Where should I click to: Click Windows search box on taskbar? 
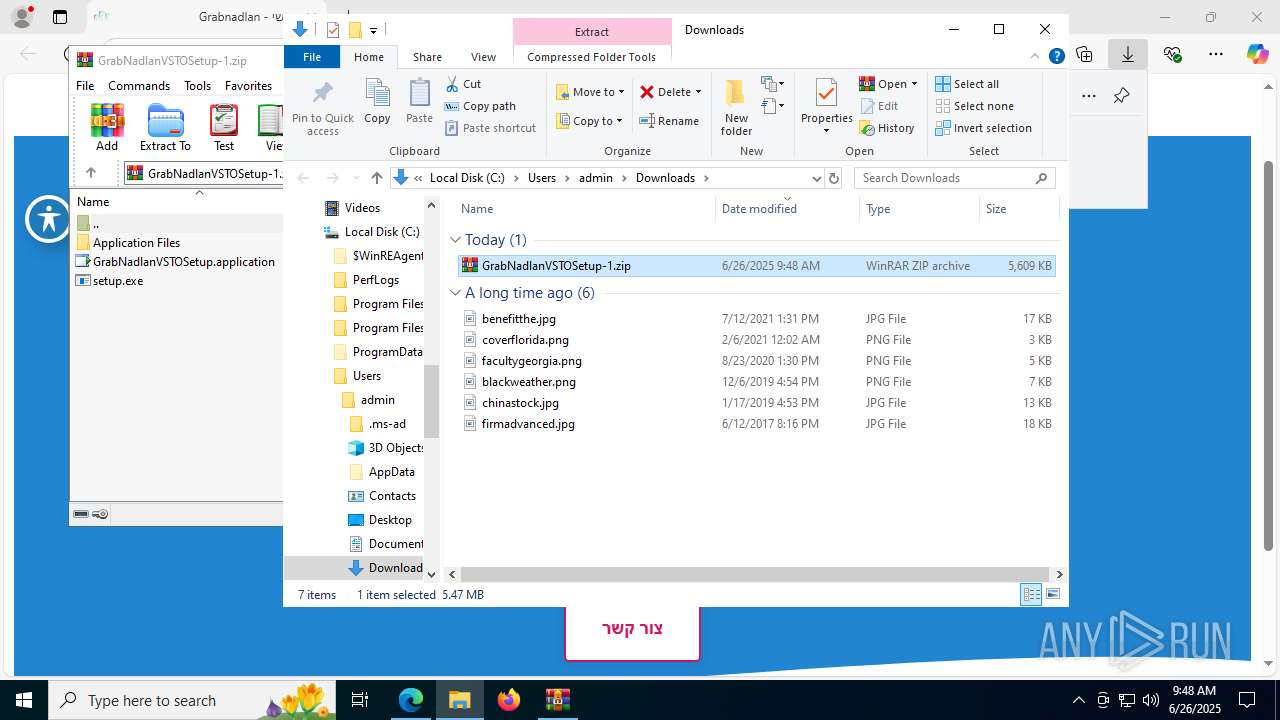click(x=190, y=700)
